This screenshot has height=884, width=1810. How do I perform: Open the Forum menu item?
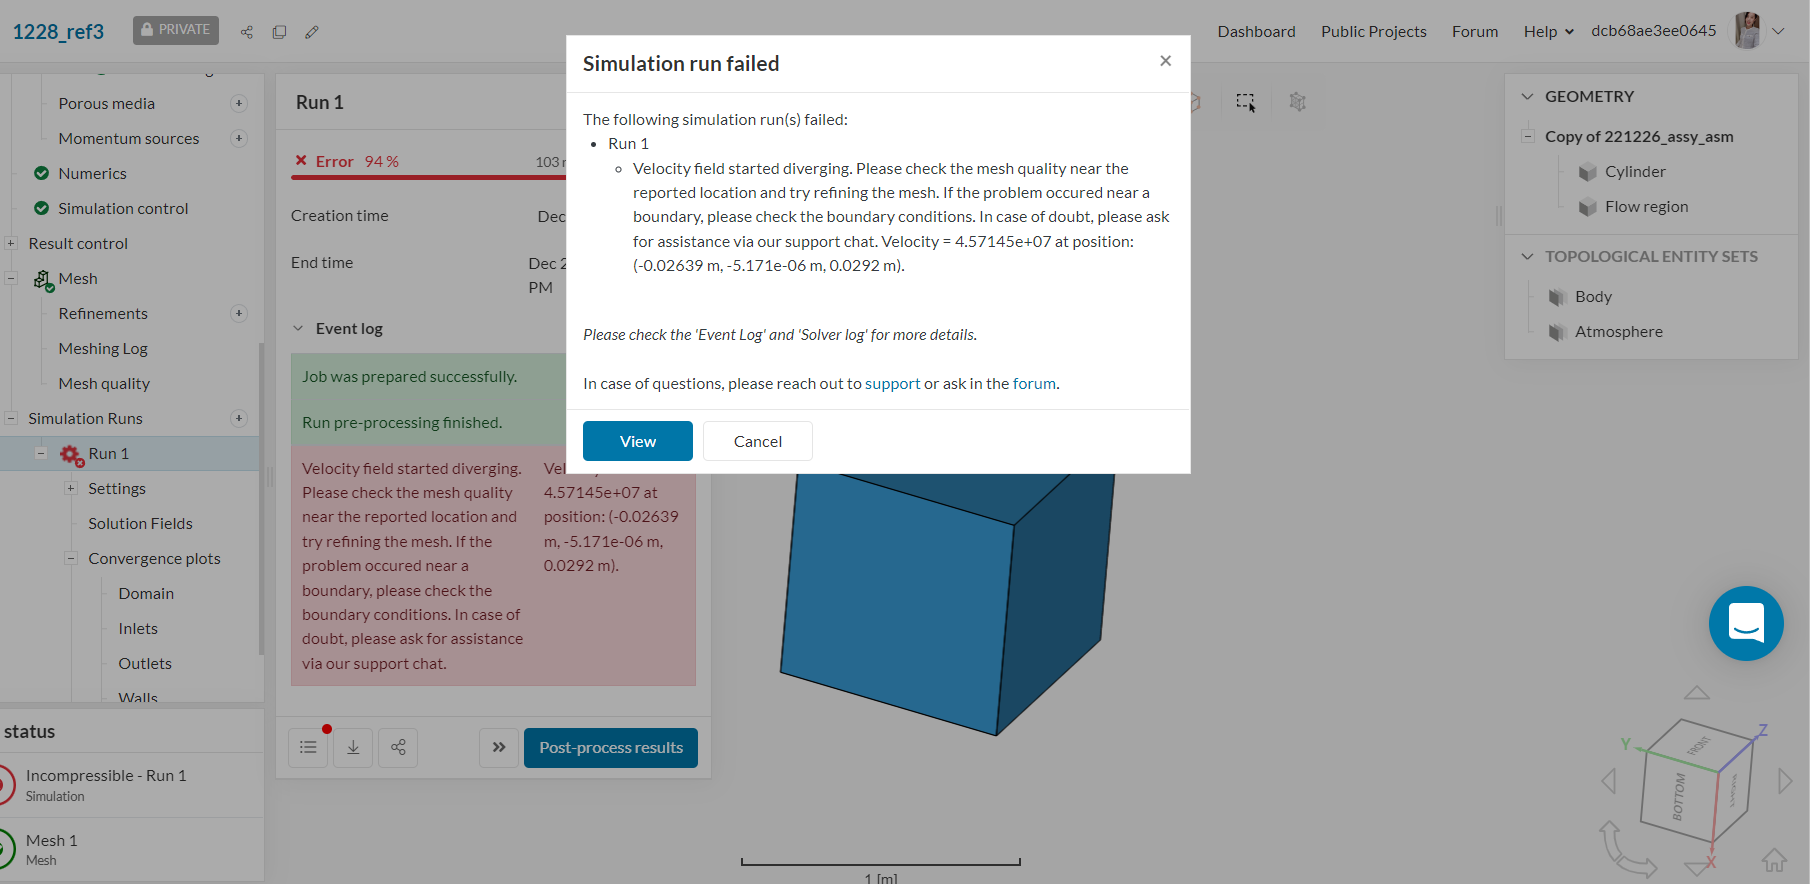(x=1475, y=32)
